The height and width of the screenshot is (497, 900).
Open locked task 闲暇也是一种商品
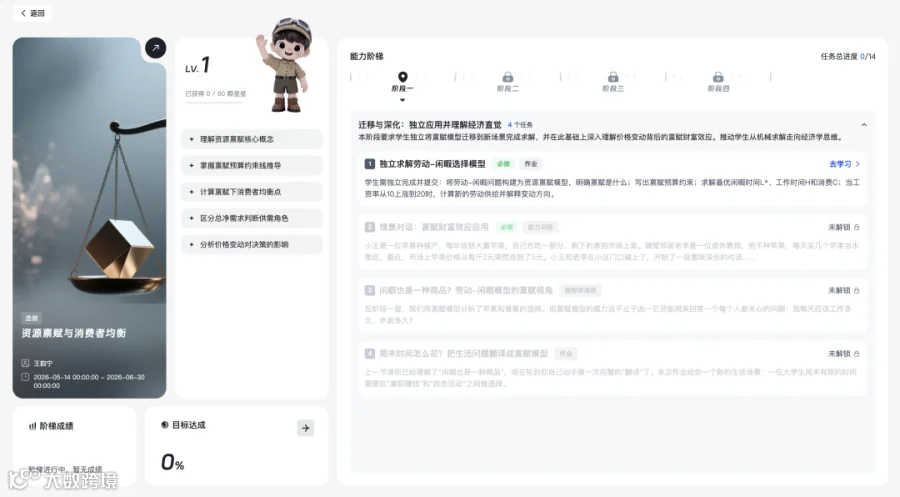pos(612,305)
